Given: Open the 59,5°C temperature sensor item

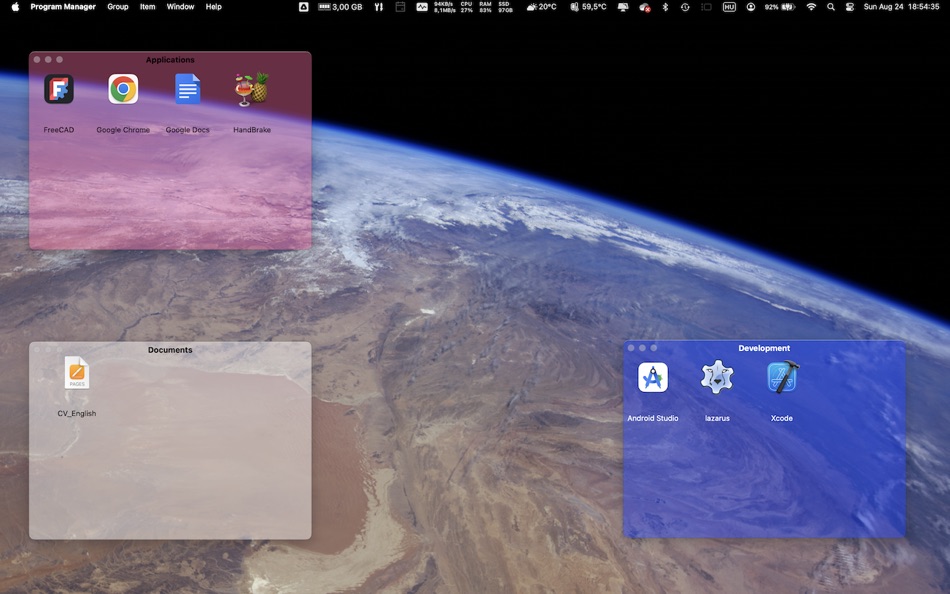Looking at the screenshot, I should 588,7.
